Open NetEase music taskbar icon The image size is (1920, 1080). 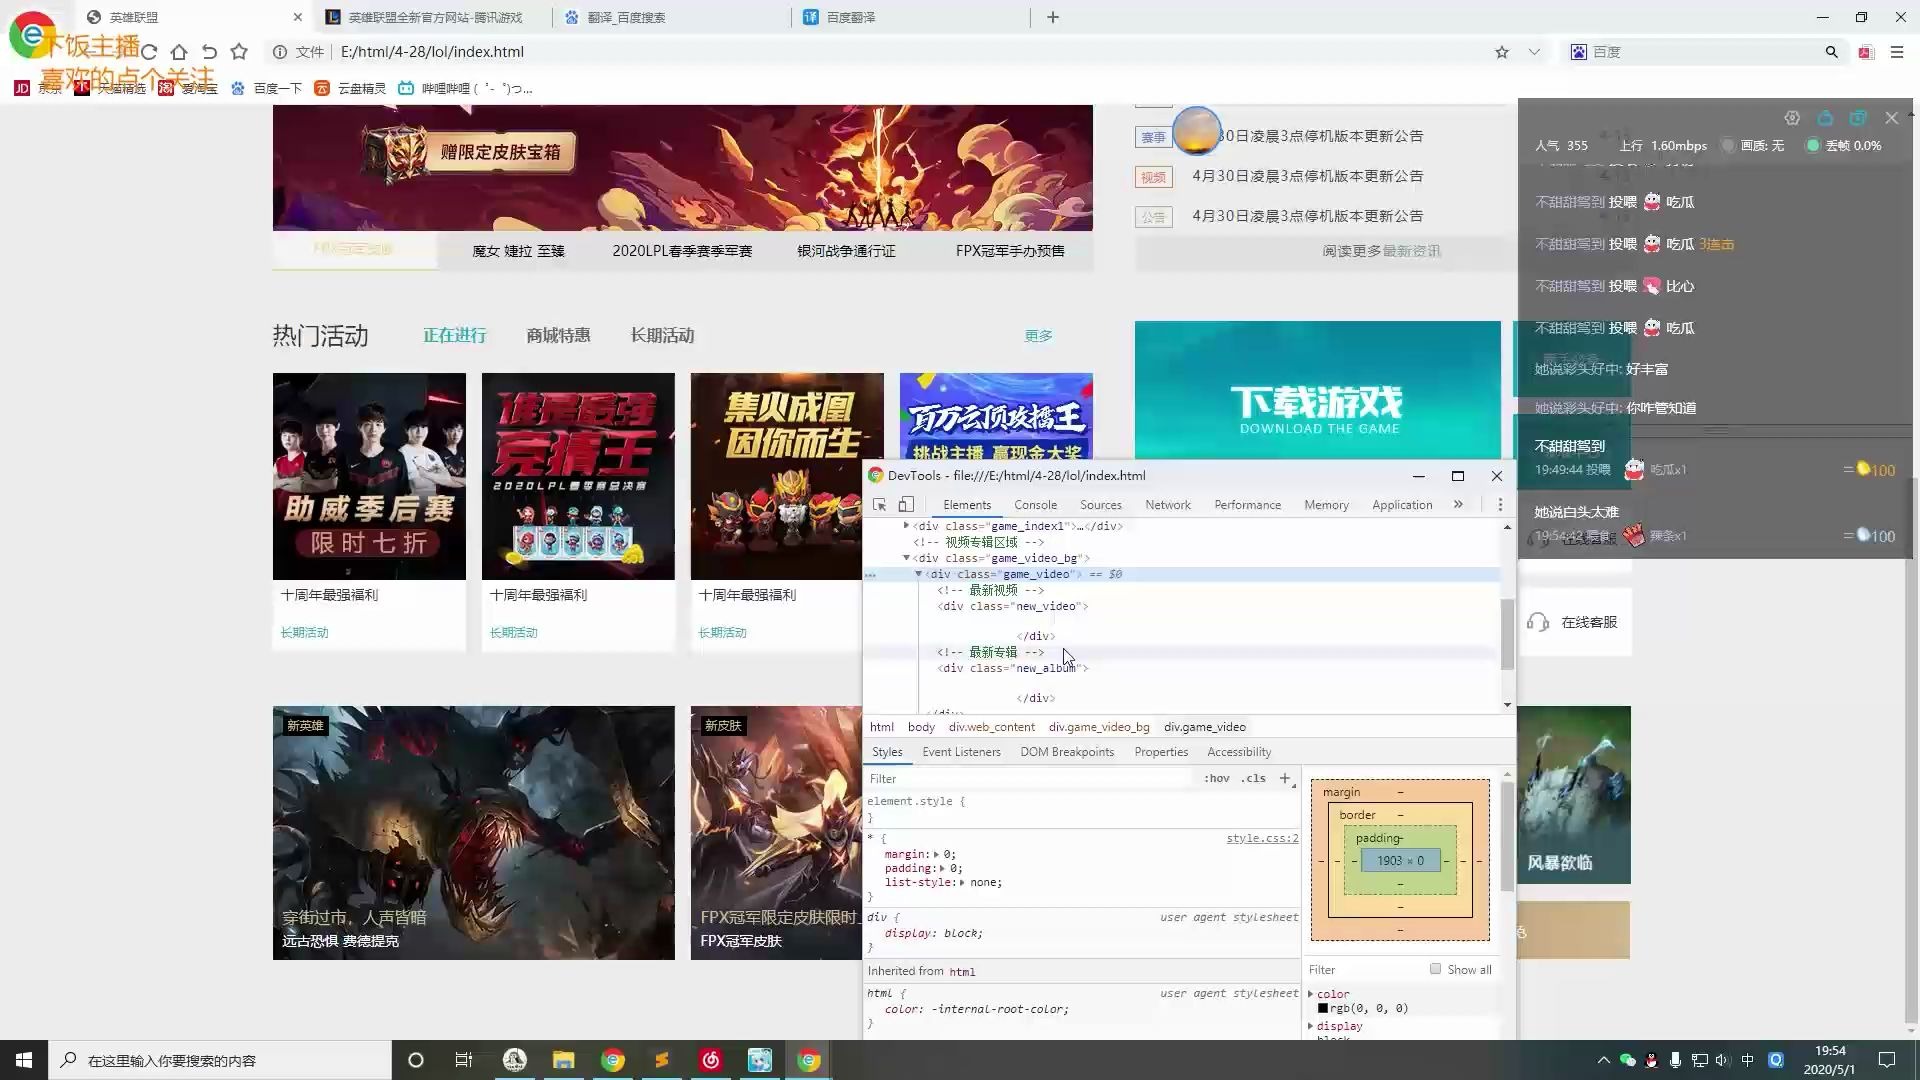tap(711, 1060)
